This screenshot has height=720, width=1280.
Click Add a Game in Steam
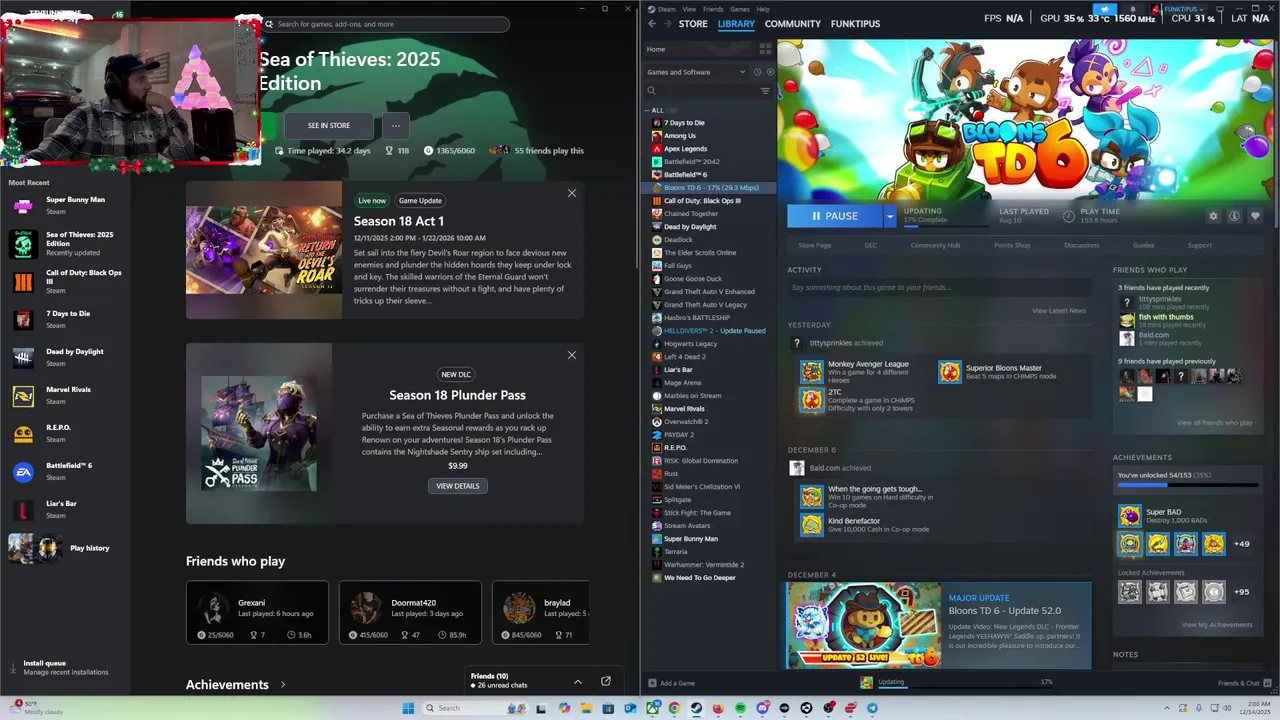[672, 683]
